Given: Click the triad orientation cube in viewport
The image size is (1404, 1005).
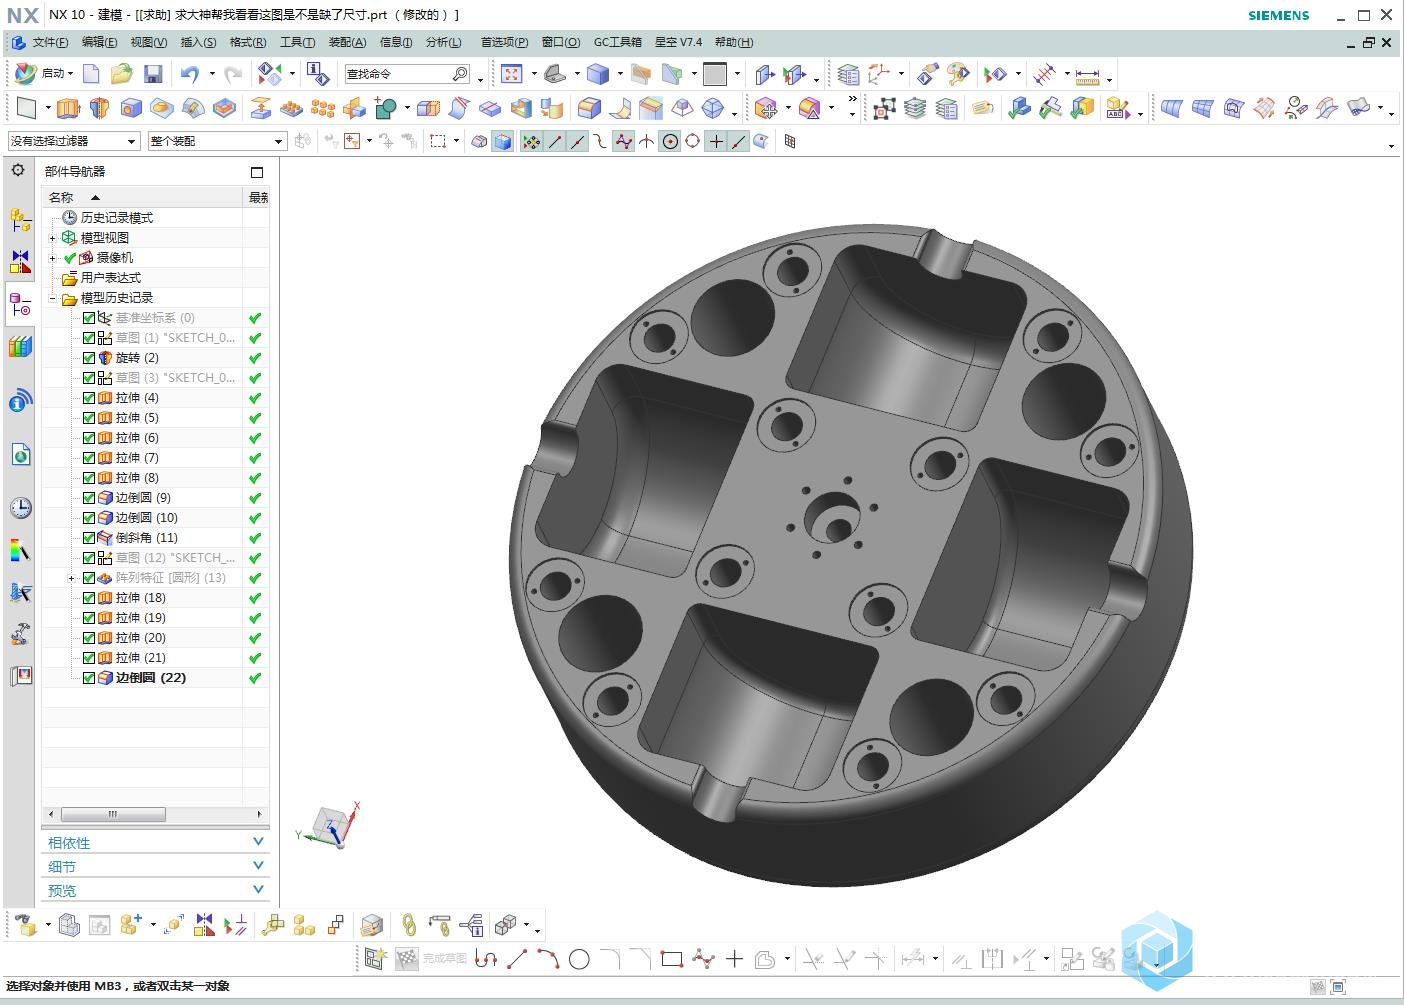Looking at the screenshot, I should (330, 827).
